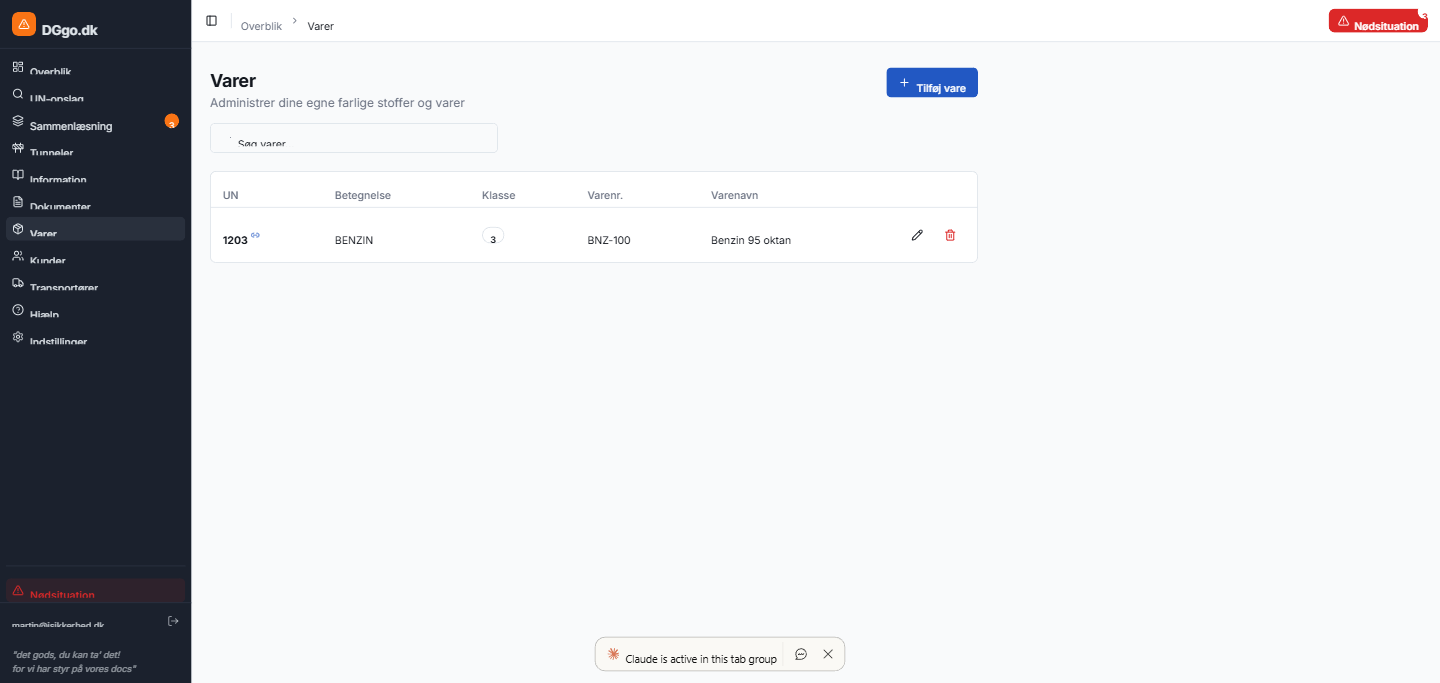
Task: Click the red Nødsituation button in the top bar
Action: click(1378, 21)
